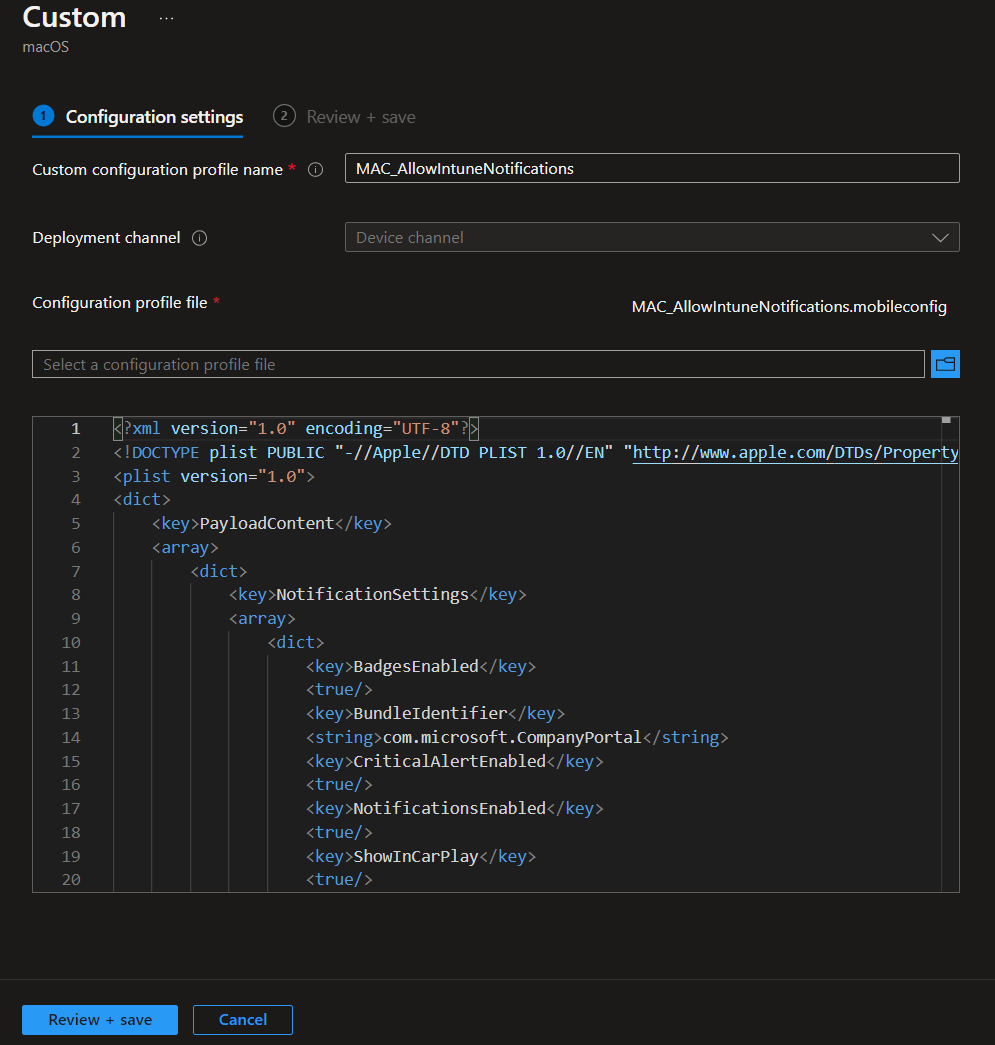Click the blue folder browse file icon
Screen dimensions: 995x1045
(x=945, y=364)
